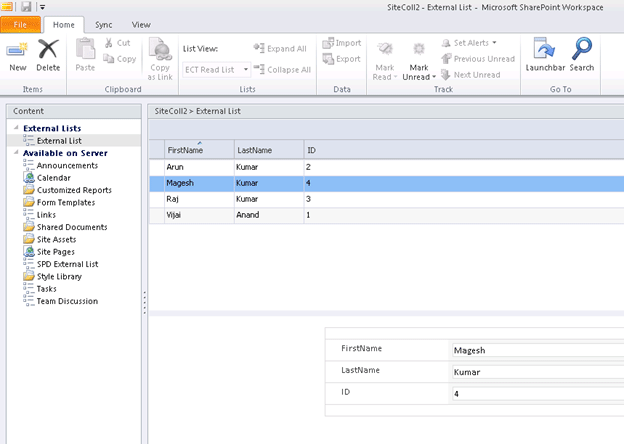Click the Next Unread icon
The image size is (624, 444).
coord(446,74)
